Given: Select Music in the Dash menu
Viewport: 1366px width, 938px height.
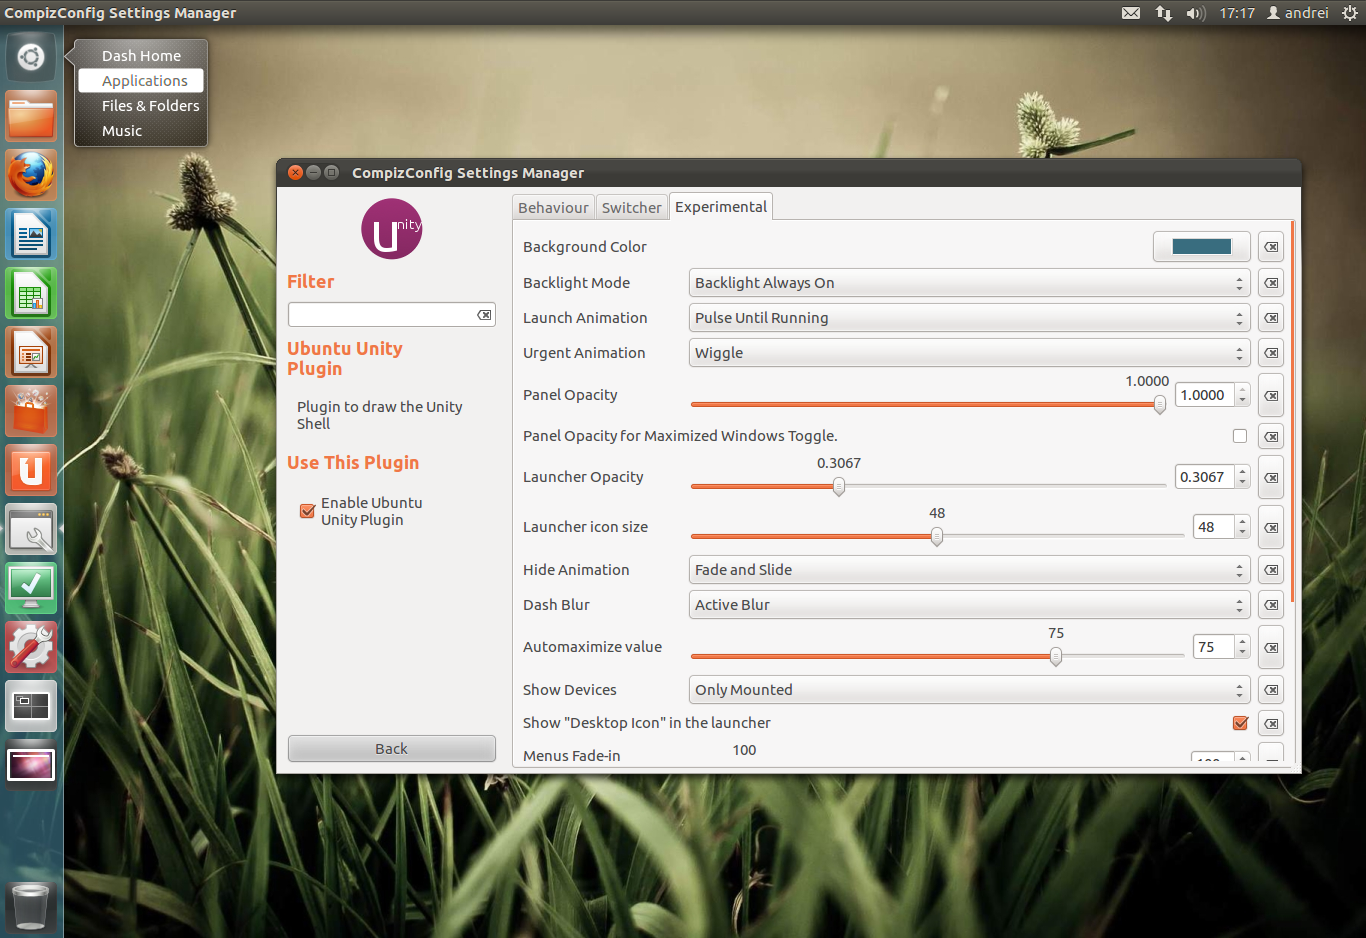Looking at the screenshot, I should [122, 130].
